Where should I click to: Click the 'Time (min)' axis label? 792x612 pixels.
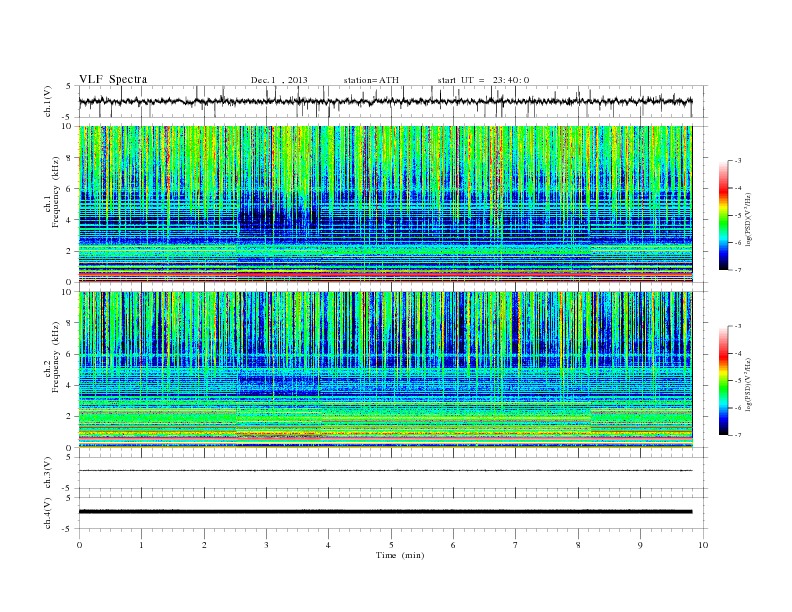click(x=400, y=555)
